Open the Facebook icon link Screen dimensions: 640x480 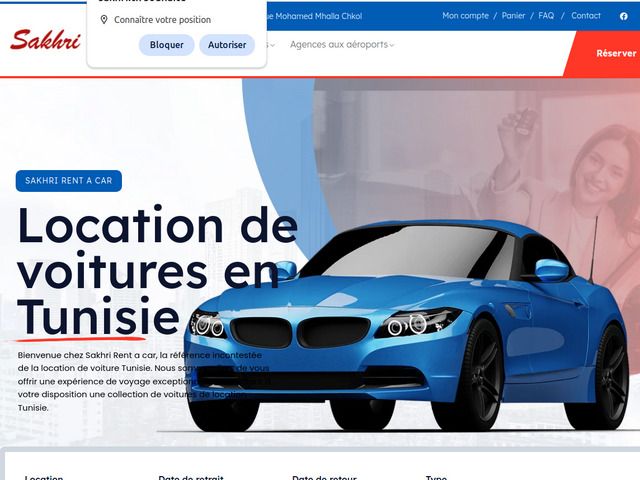(x=624, y=16)
